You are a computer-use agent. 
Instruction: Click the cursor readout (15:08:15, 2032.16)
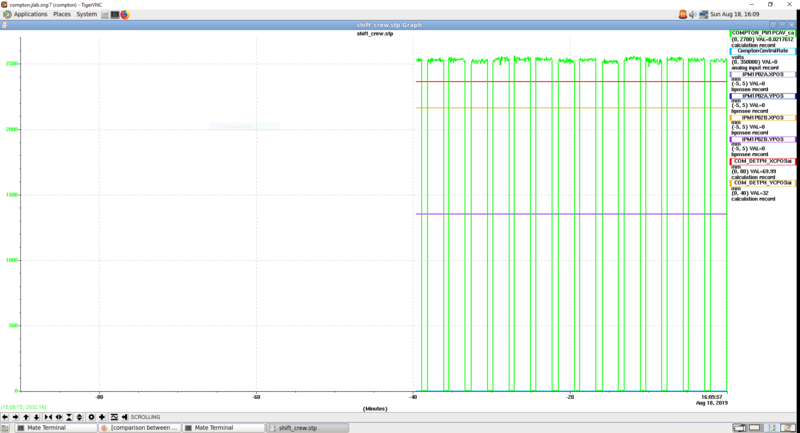(x=23, y=407)
